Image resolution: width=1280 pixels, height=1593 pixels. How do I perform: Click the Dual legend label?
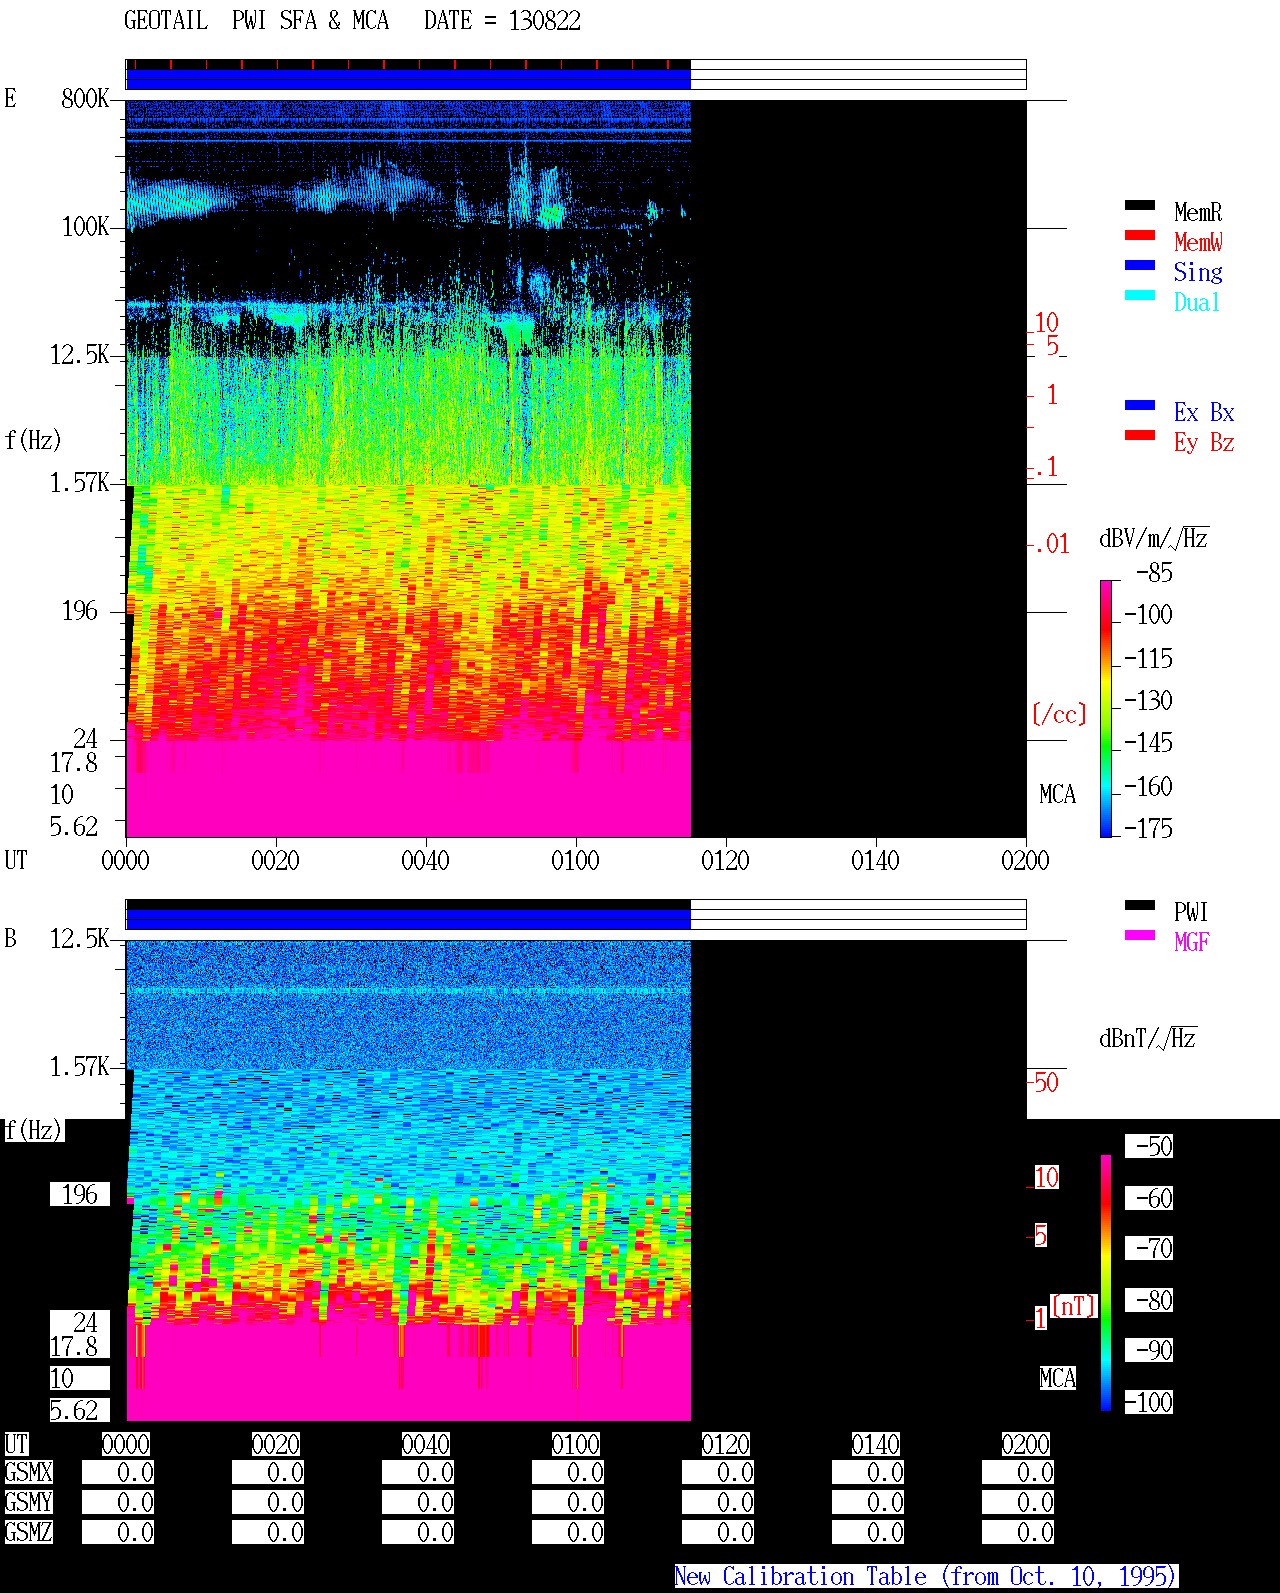(1198, 302)
